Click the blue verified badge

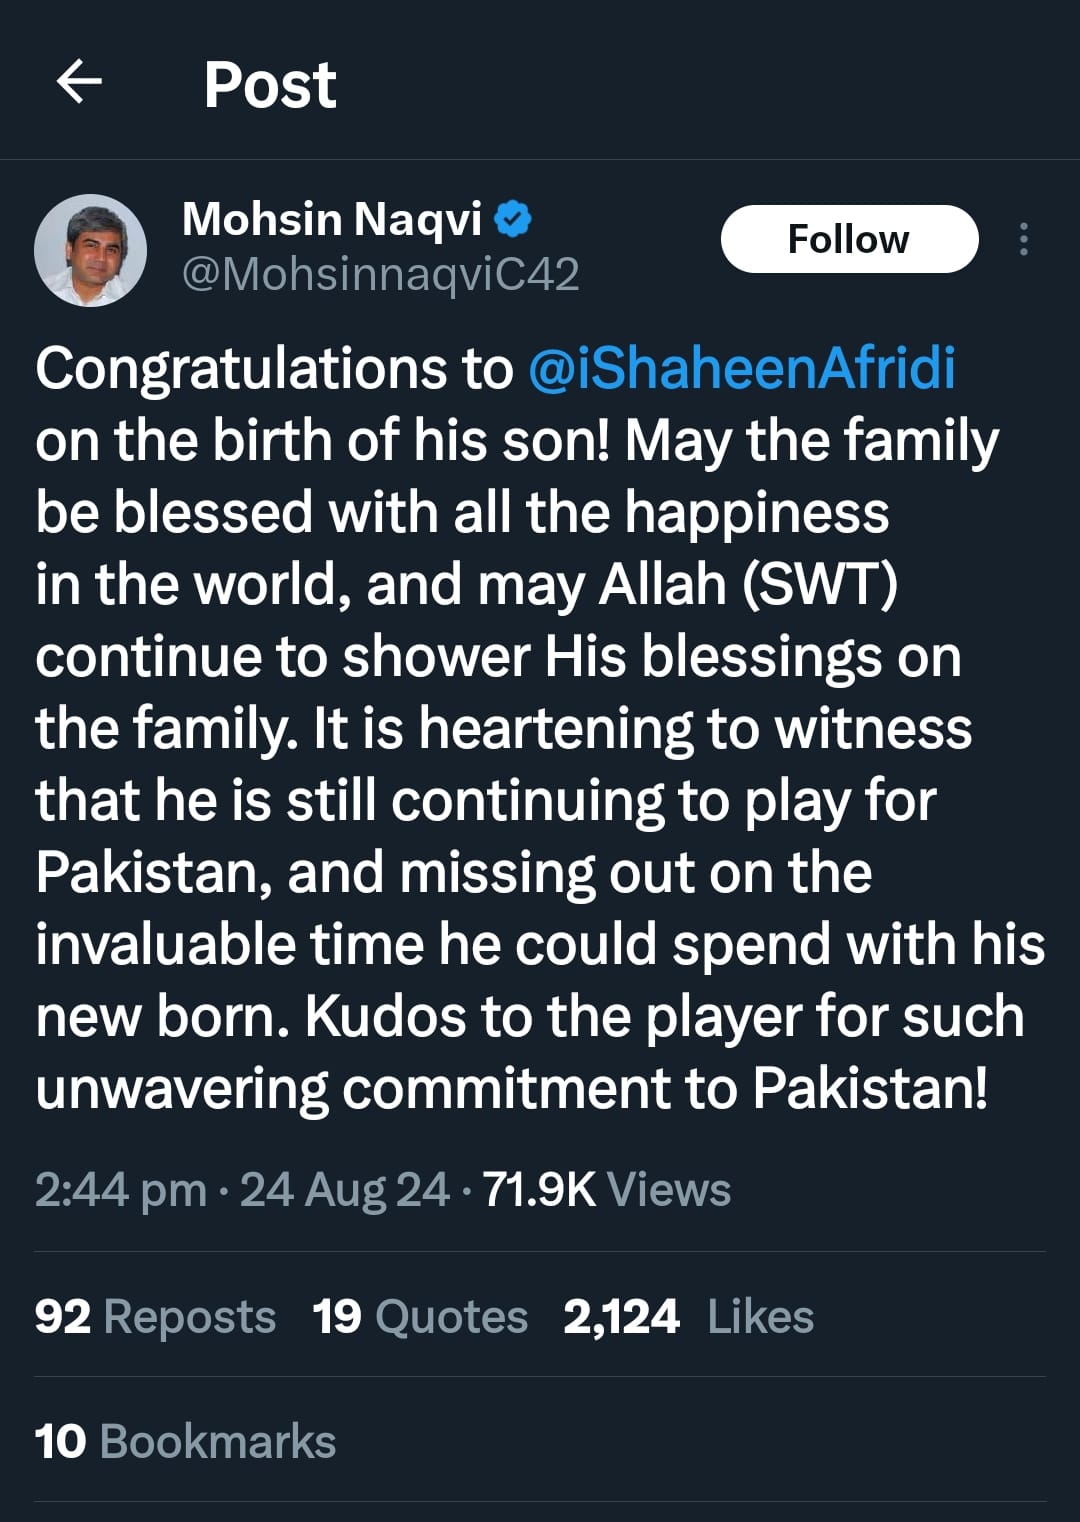pyautogui.click(x=514, y=220)
